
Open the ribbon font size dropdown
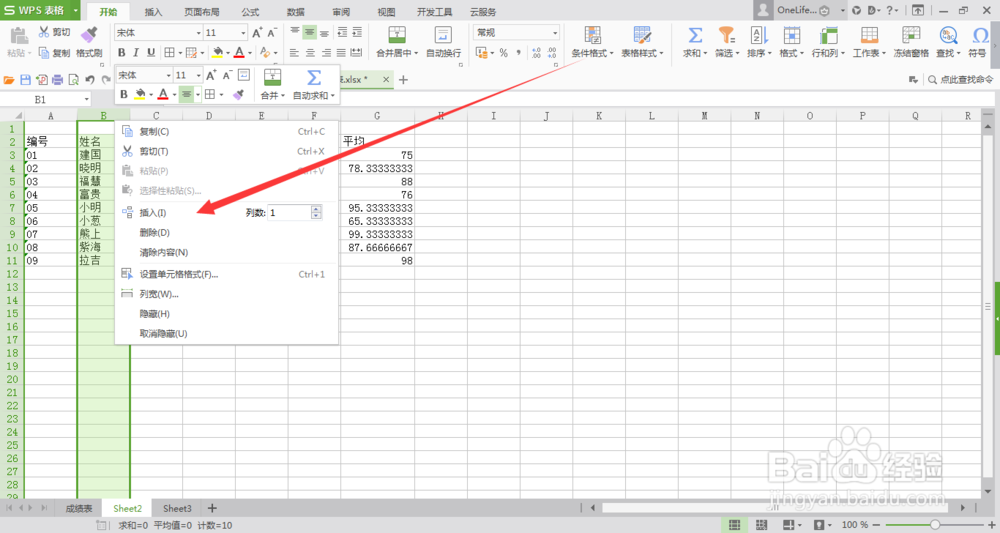coord(243,33)
